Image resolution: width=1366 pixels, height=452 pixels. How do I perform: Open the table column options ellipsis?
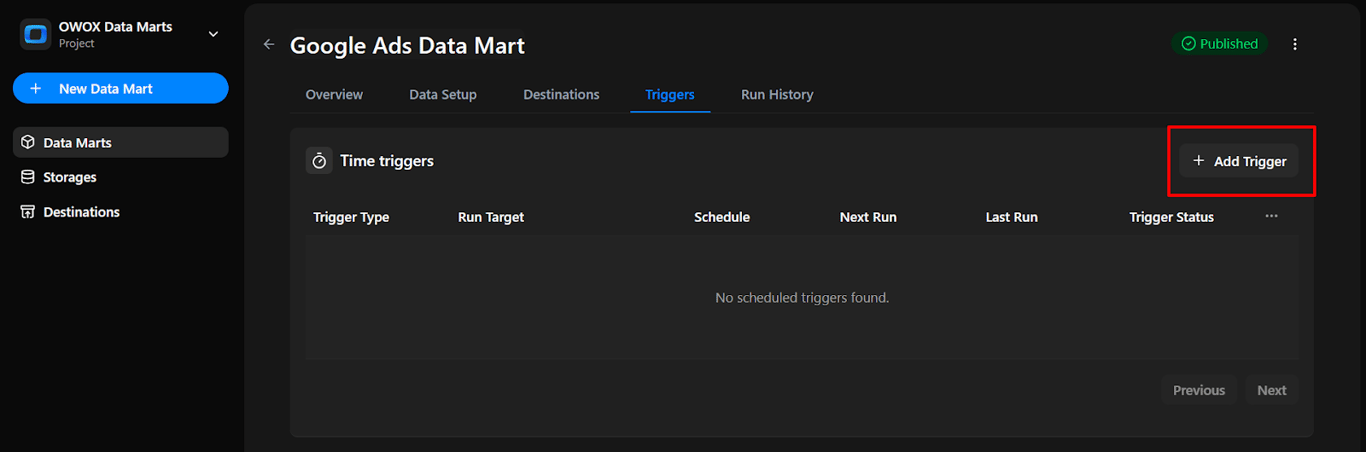click(1271, 216)
